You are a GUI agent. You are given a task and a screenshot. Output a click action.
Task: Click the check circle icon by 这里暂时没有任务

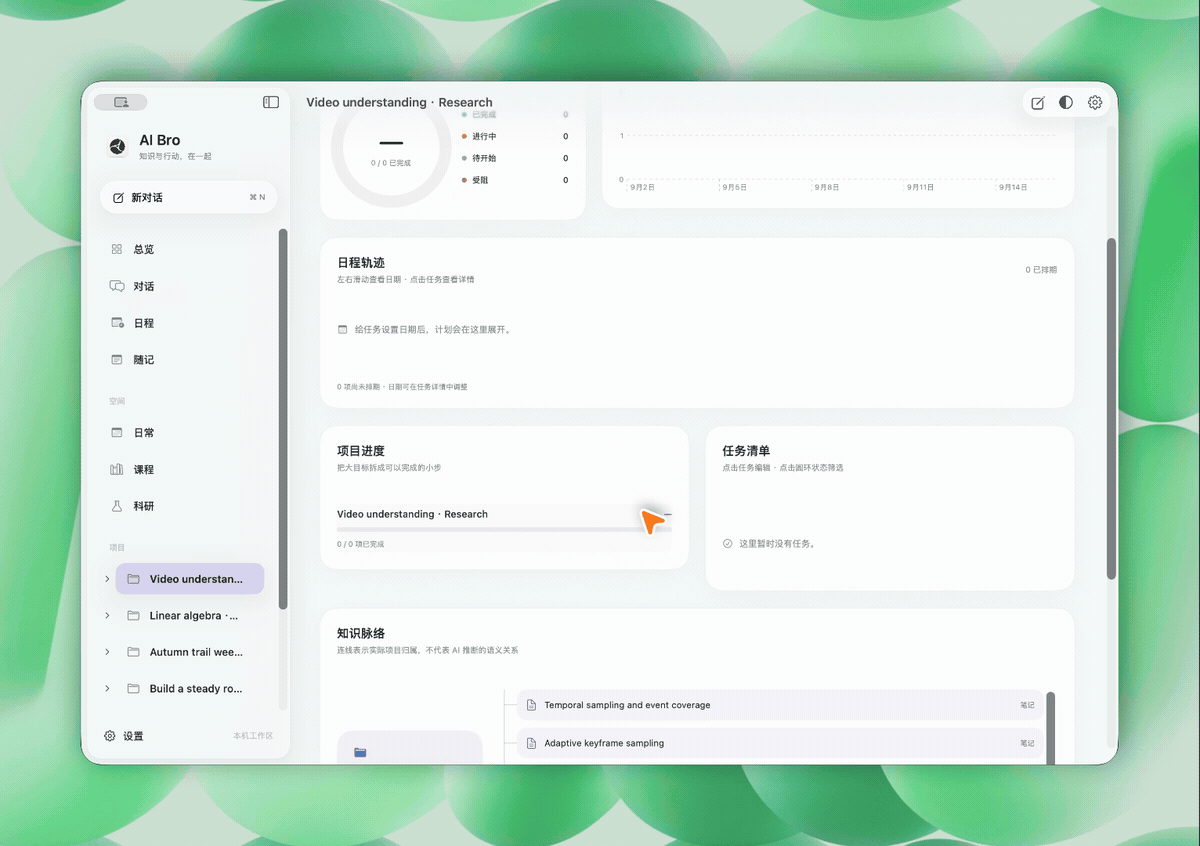(728, 544)
